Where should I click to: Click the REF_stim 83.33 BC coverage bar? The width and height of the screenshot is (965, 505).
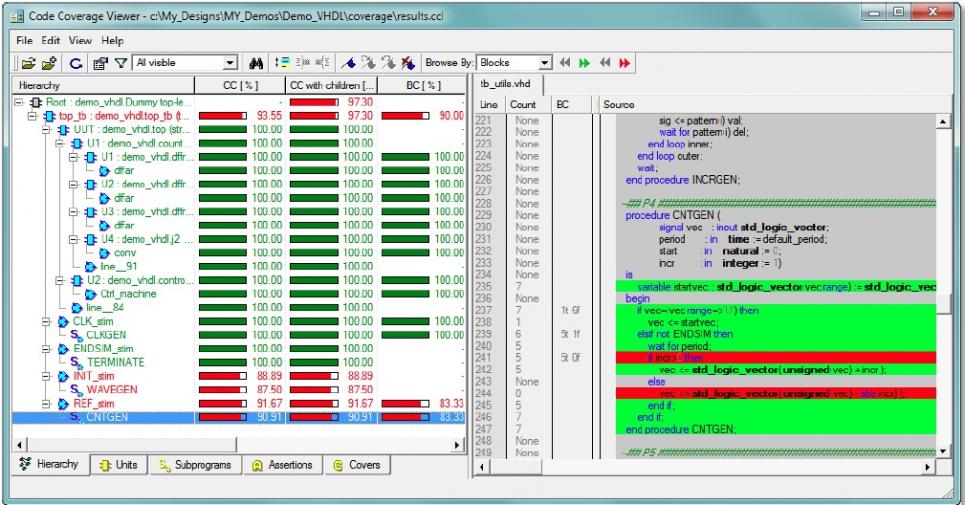[405, 404]
